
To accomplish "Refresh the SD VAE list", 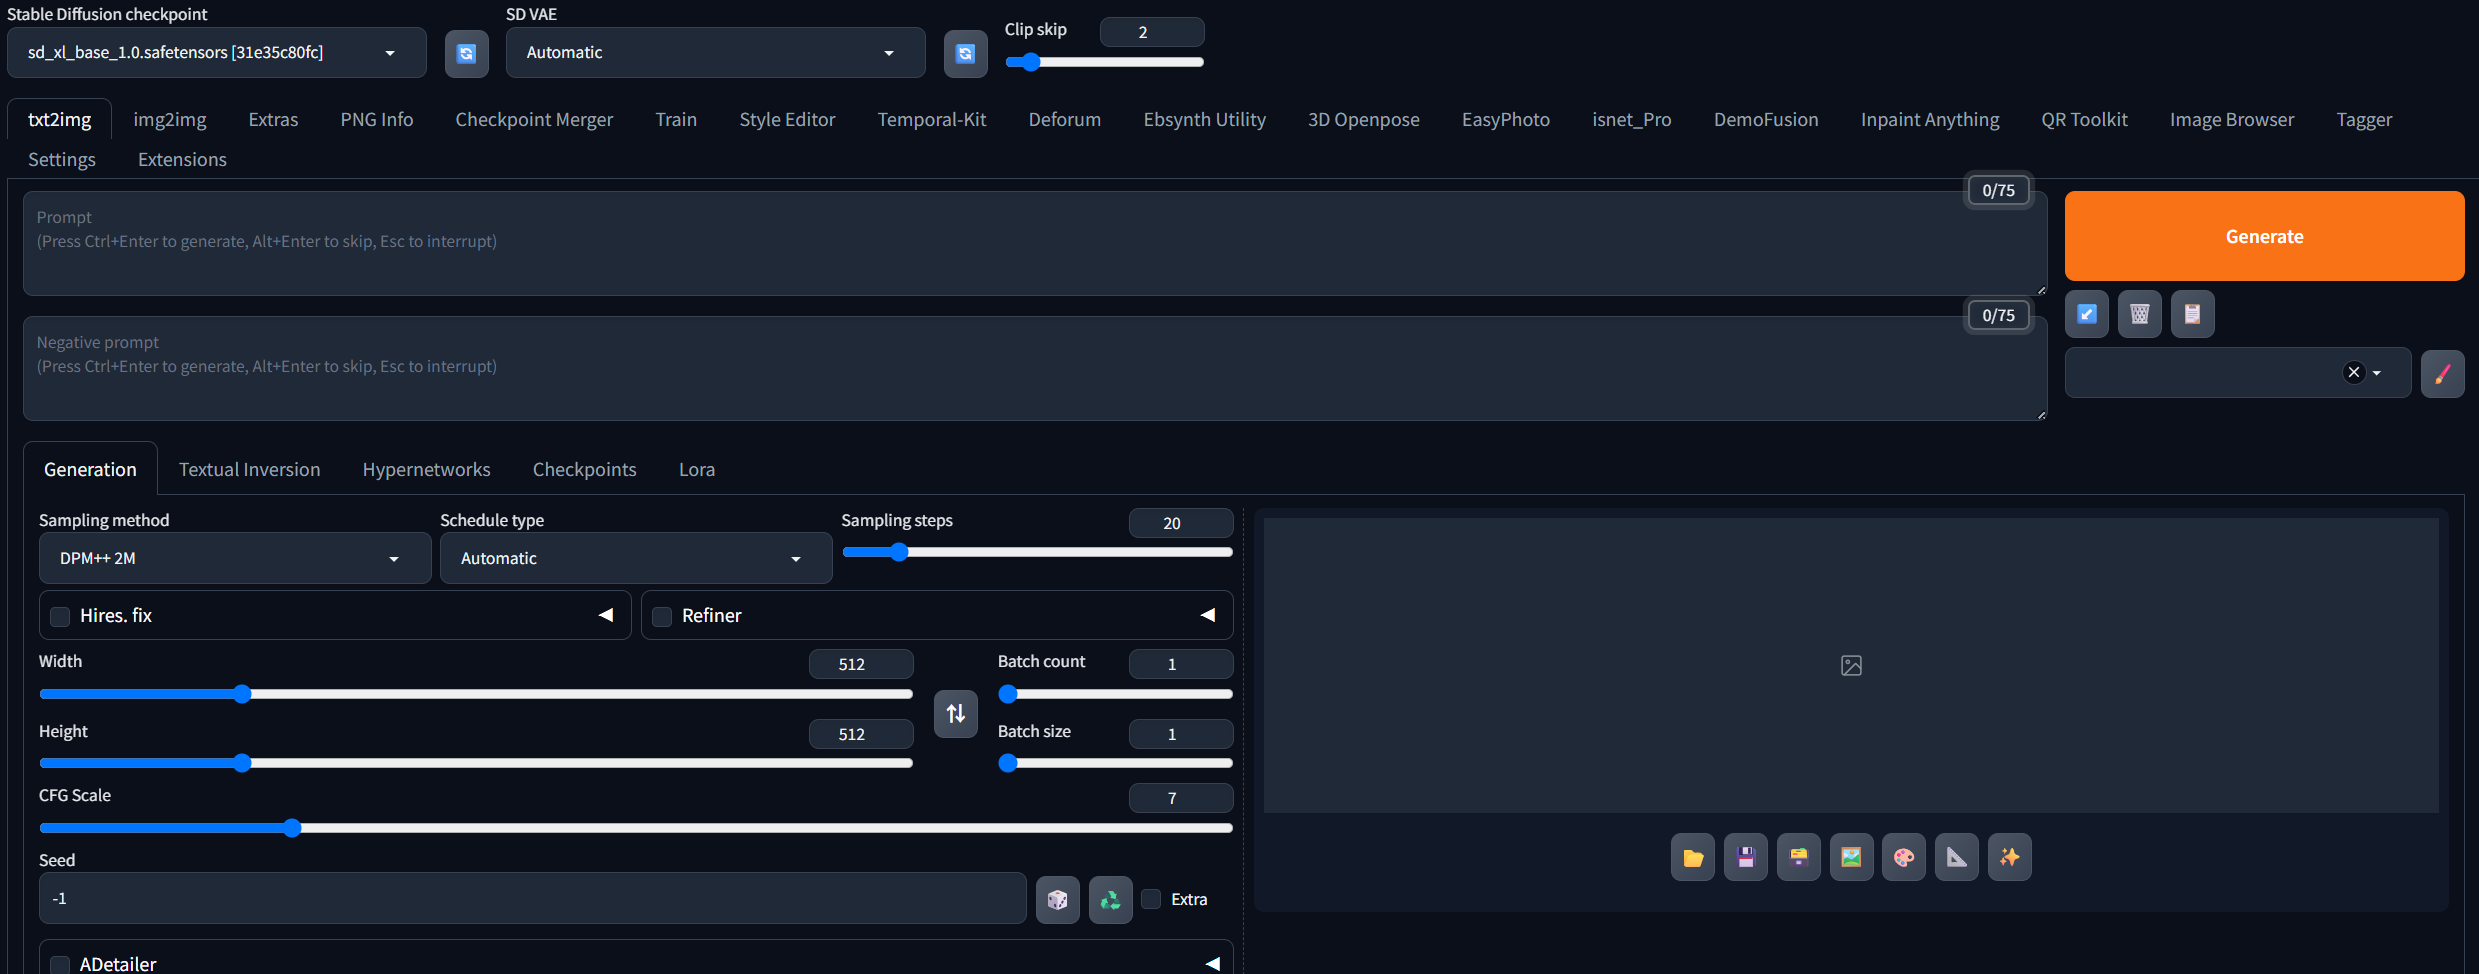I will 965,53.
